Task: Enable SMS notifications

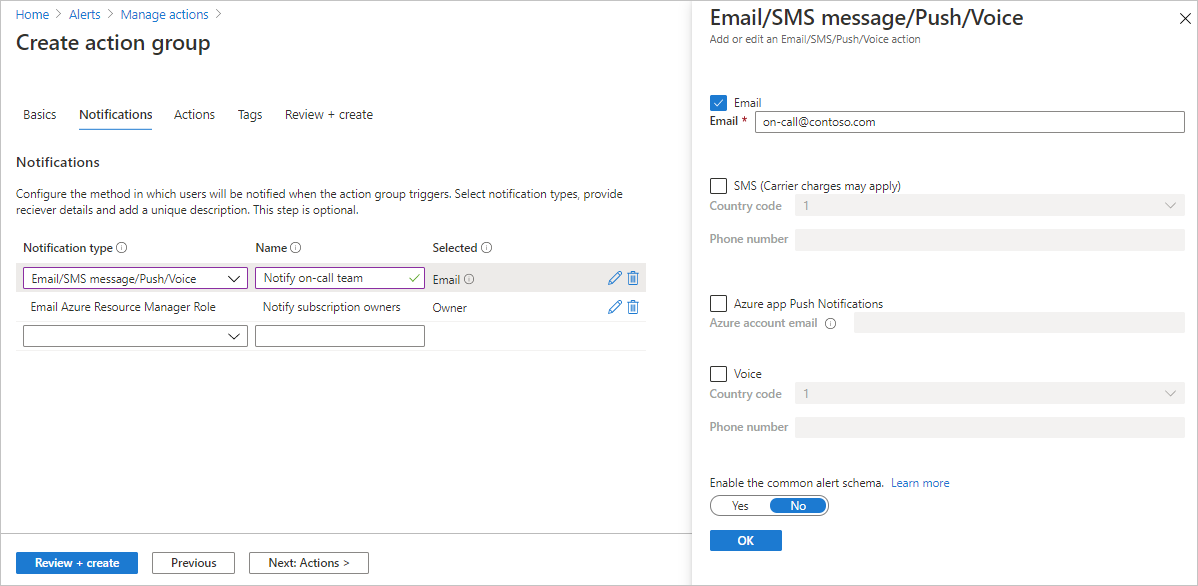Action: click(x=716, y=185)
